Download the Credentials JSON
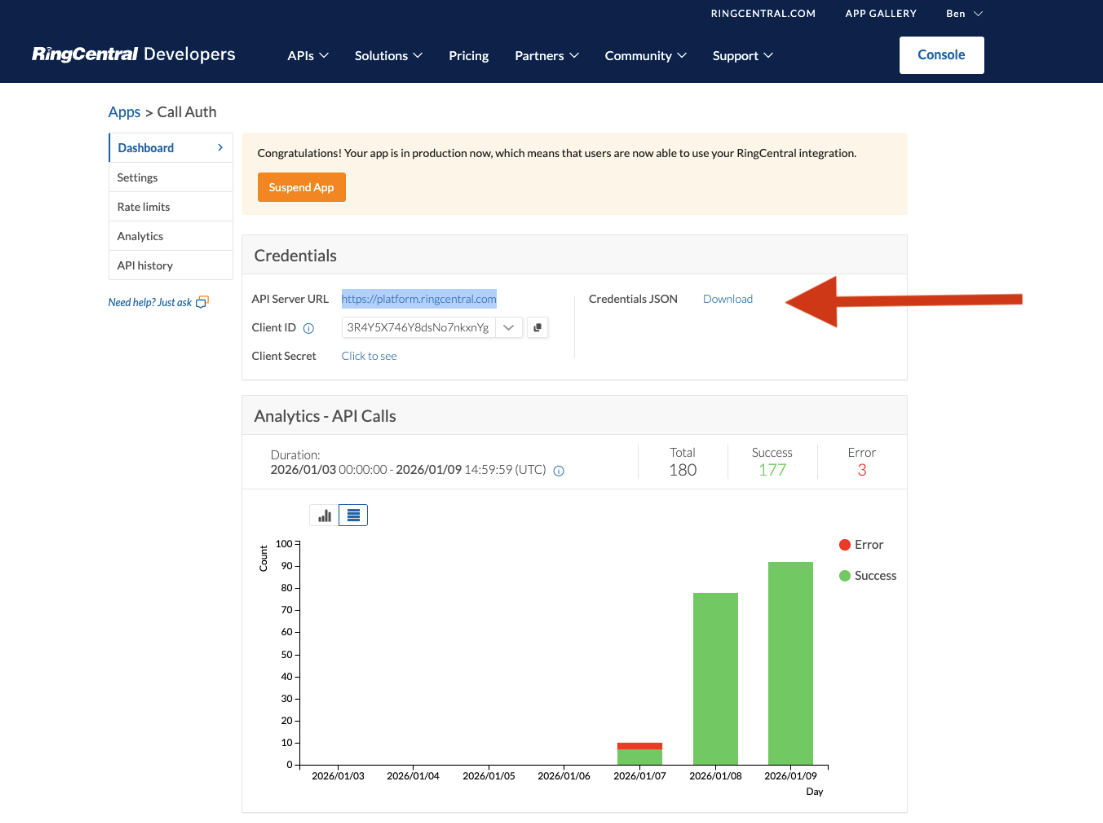 pos(727,299)
